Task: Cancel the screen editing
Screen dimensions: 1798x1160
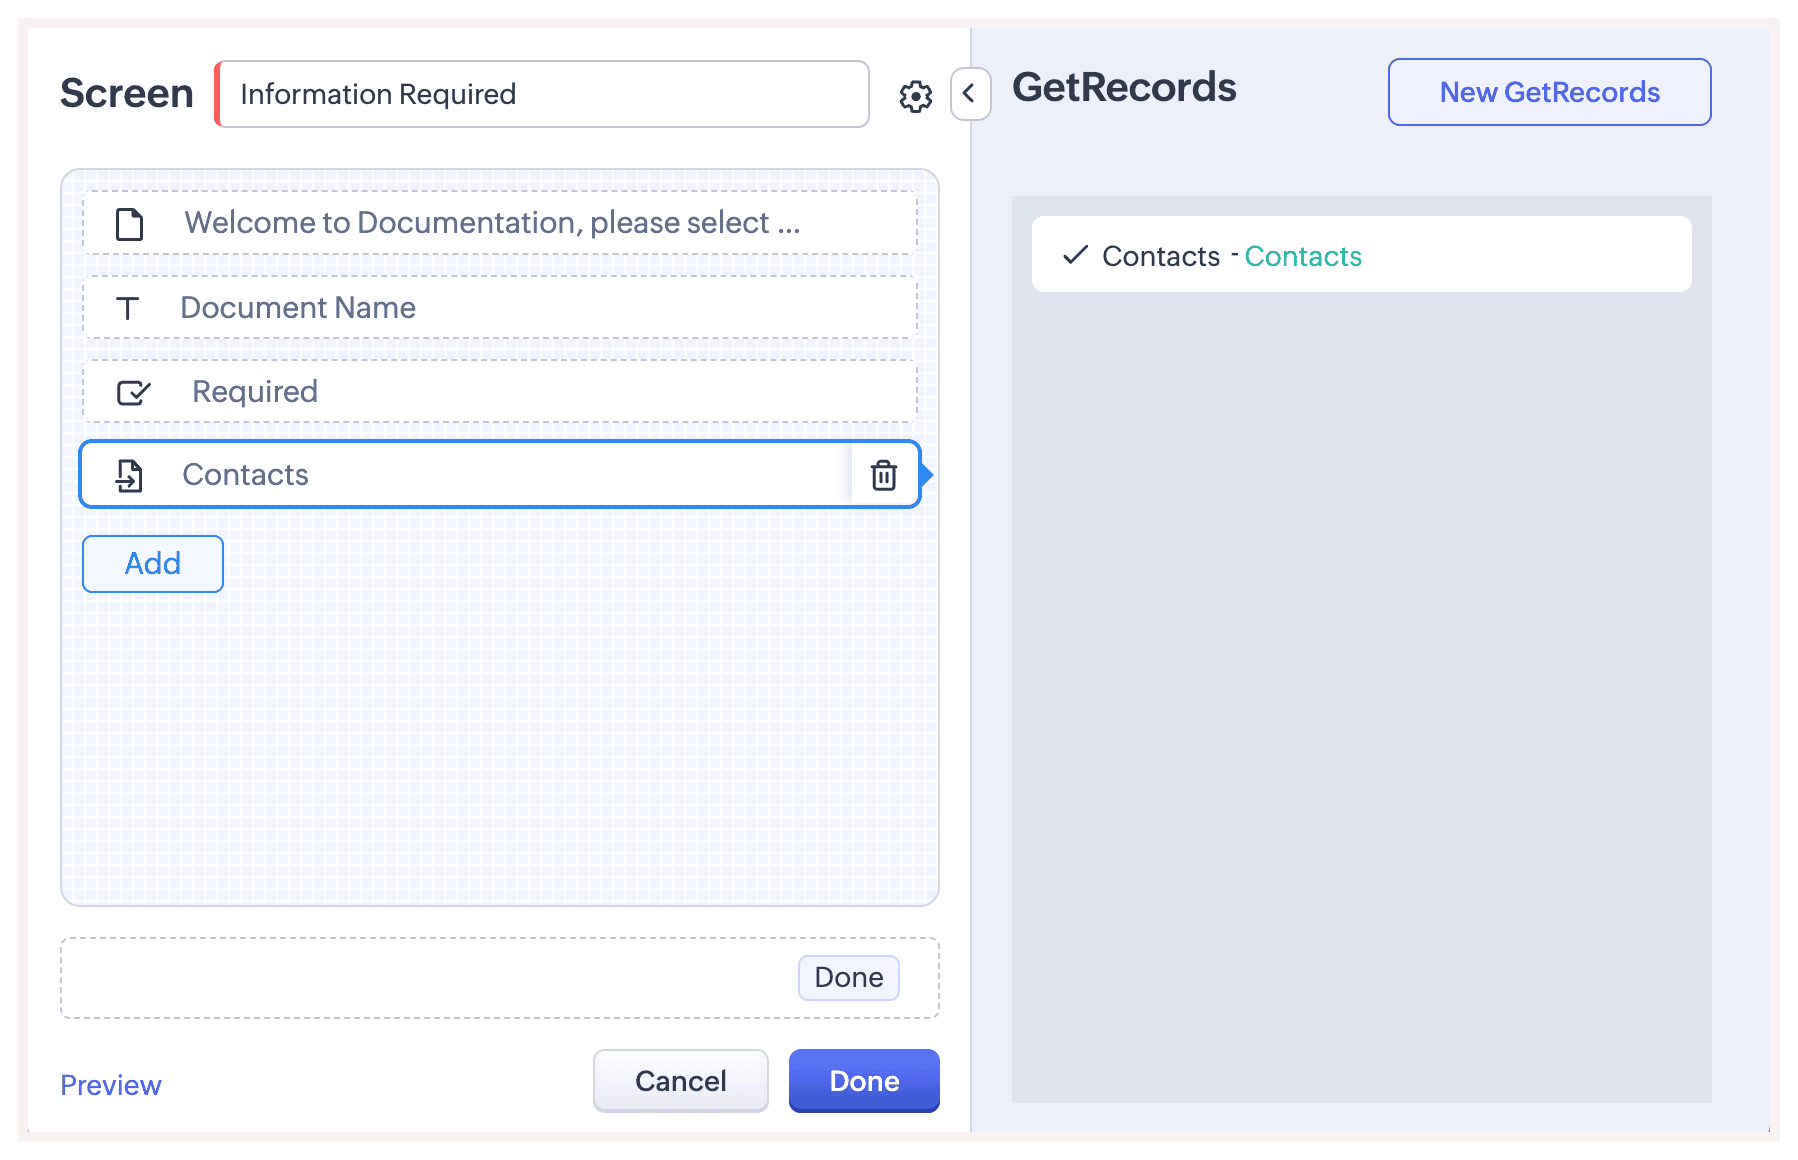Action: coord(680,1081)
